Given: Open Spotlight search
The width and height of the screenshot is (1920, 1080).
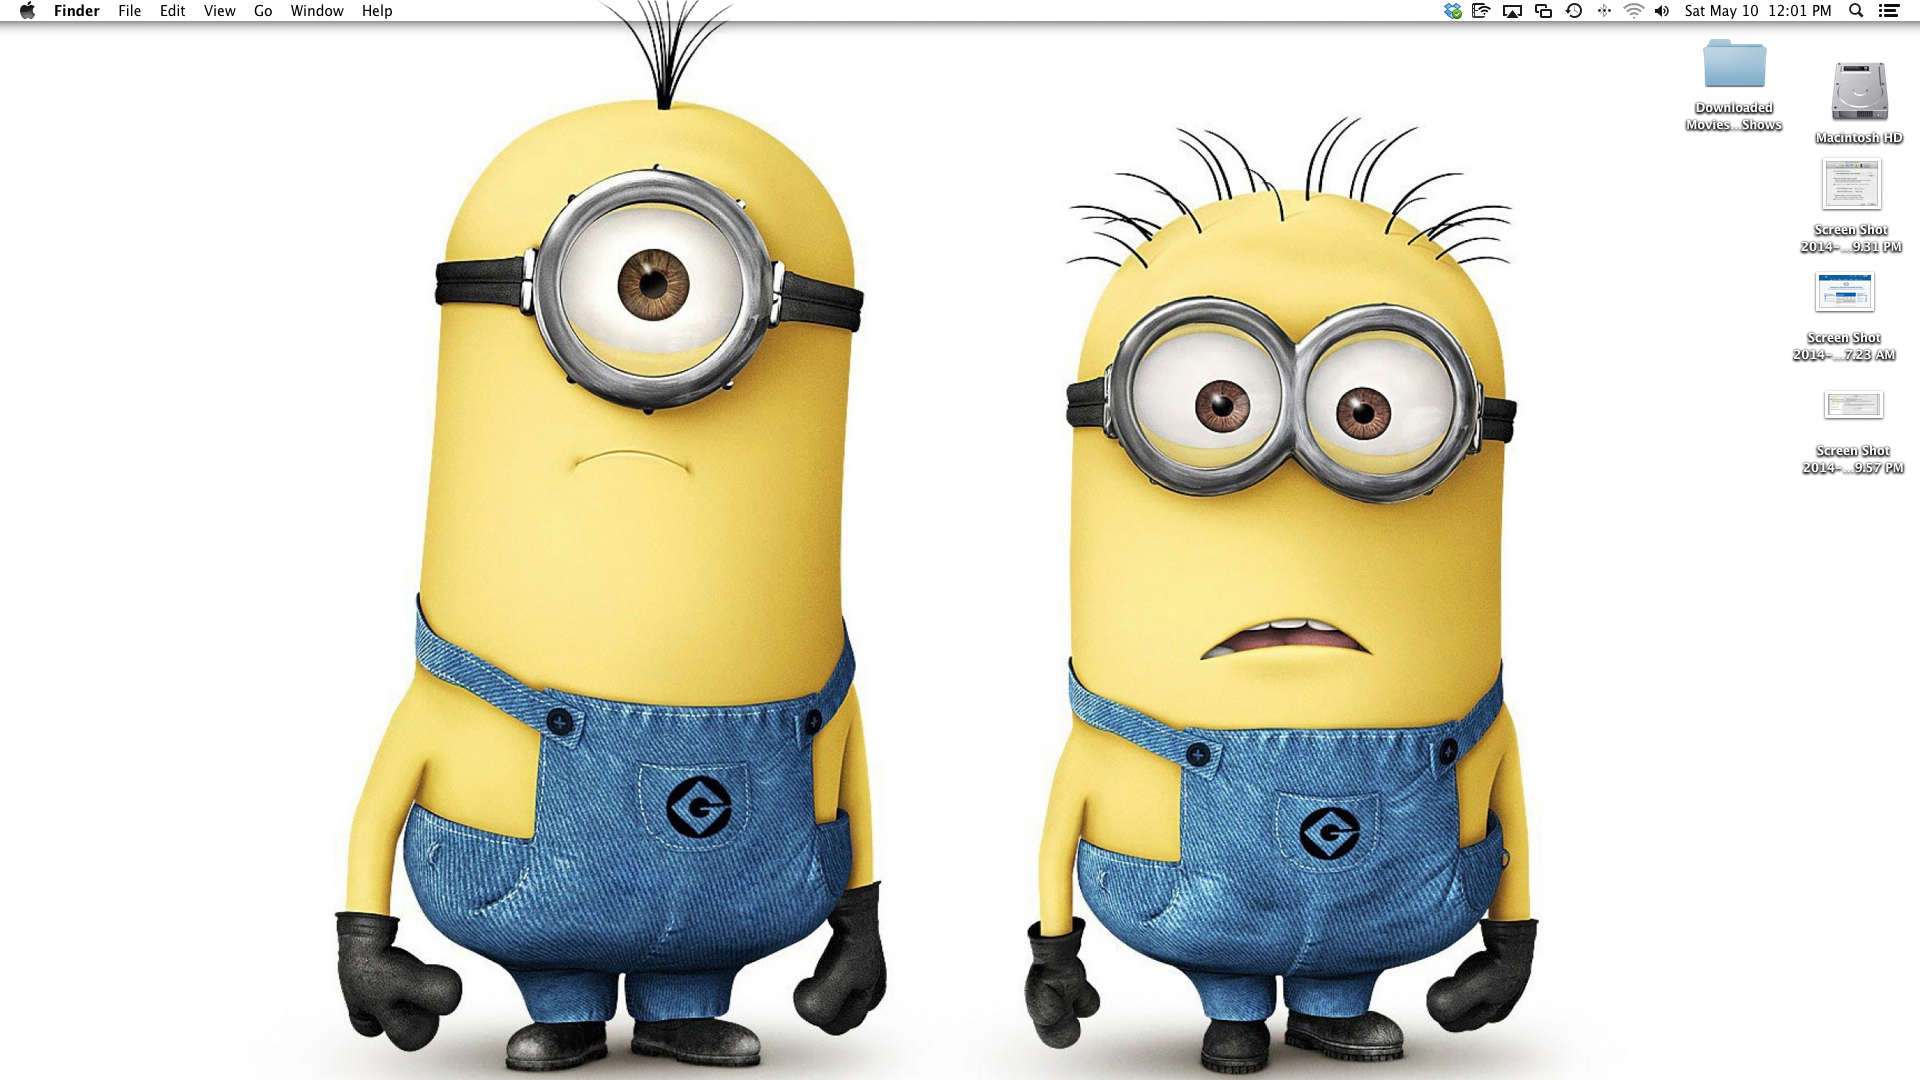Looking at the screenshot, I should tap(1856, 11).
